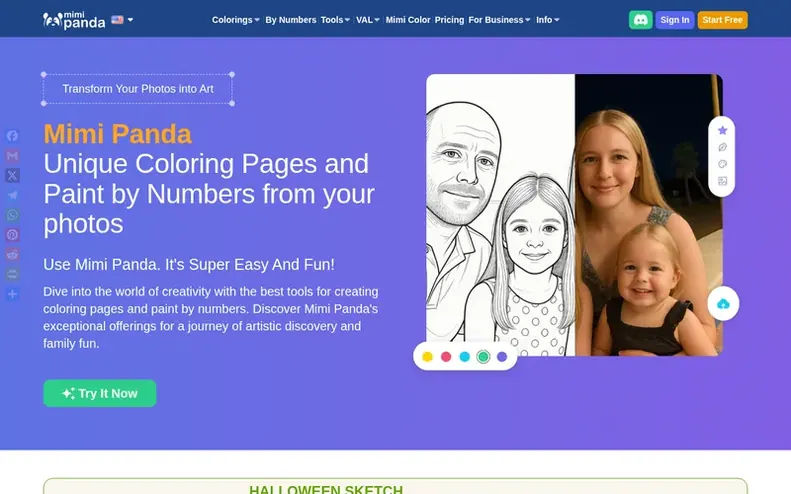Click the Start Free button
Viewport: 791px width, 494px height.
(722, 20)
